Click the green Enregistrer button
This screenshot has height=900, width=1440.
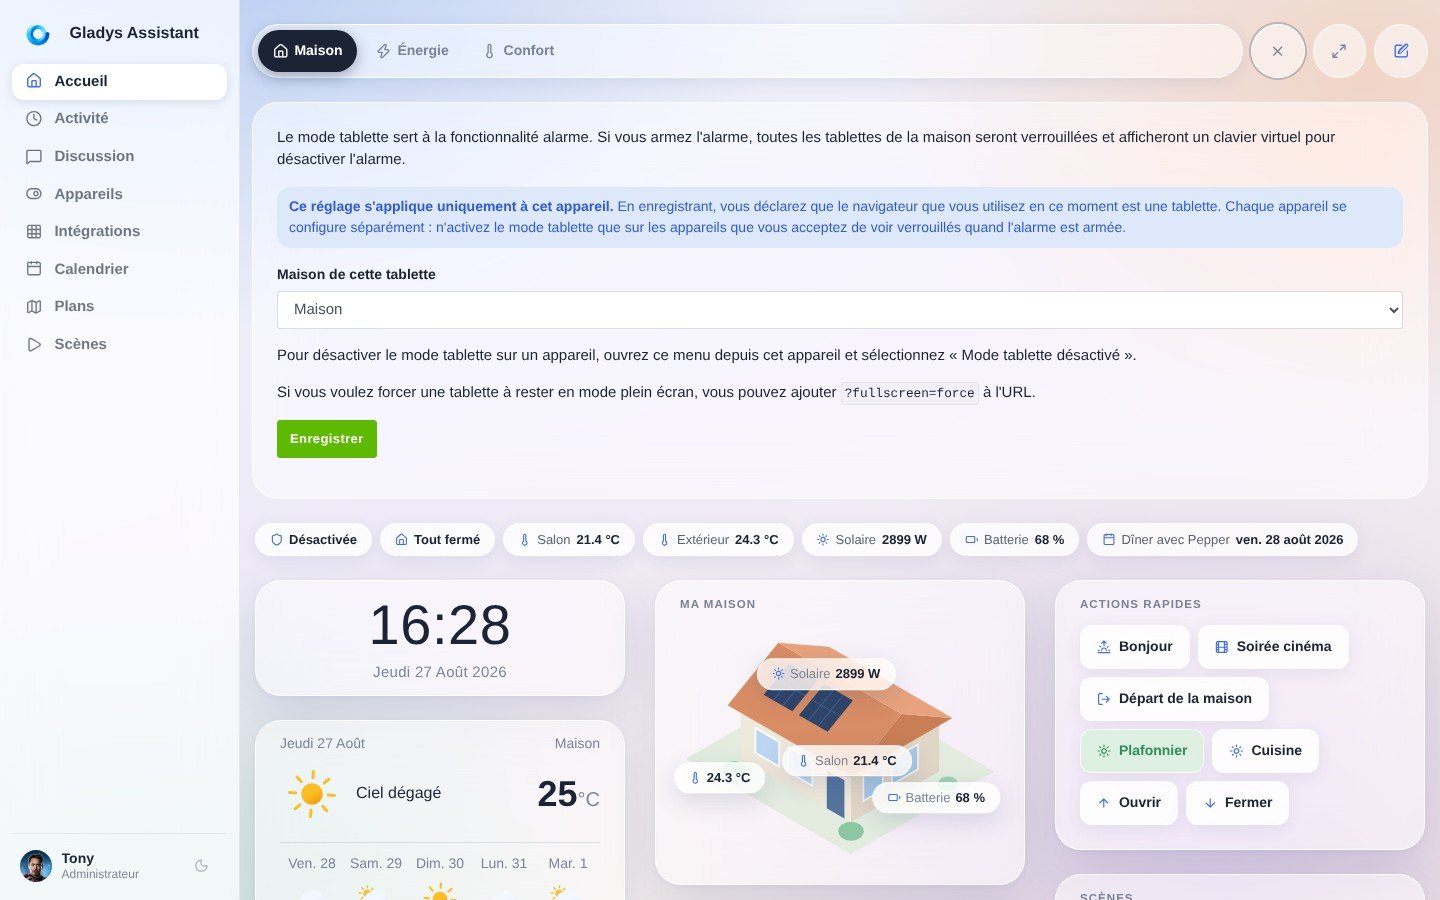[x=327, y=439]
